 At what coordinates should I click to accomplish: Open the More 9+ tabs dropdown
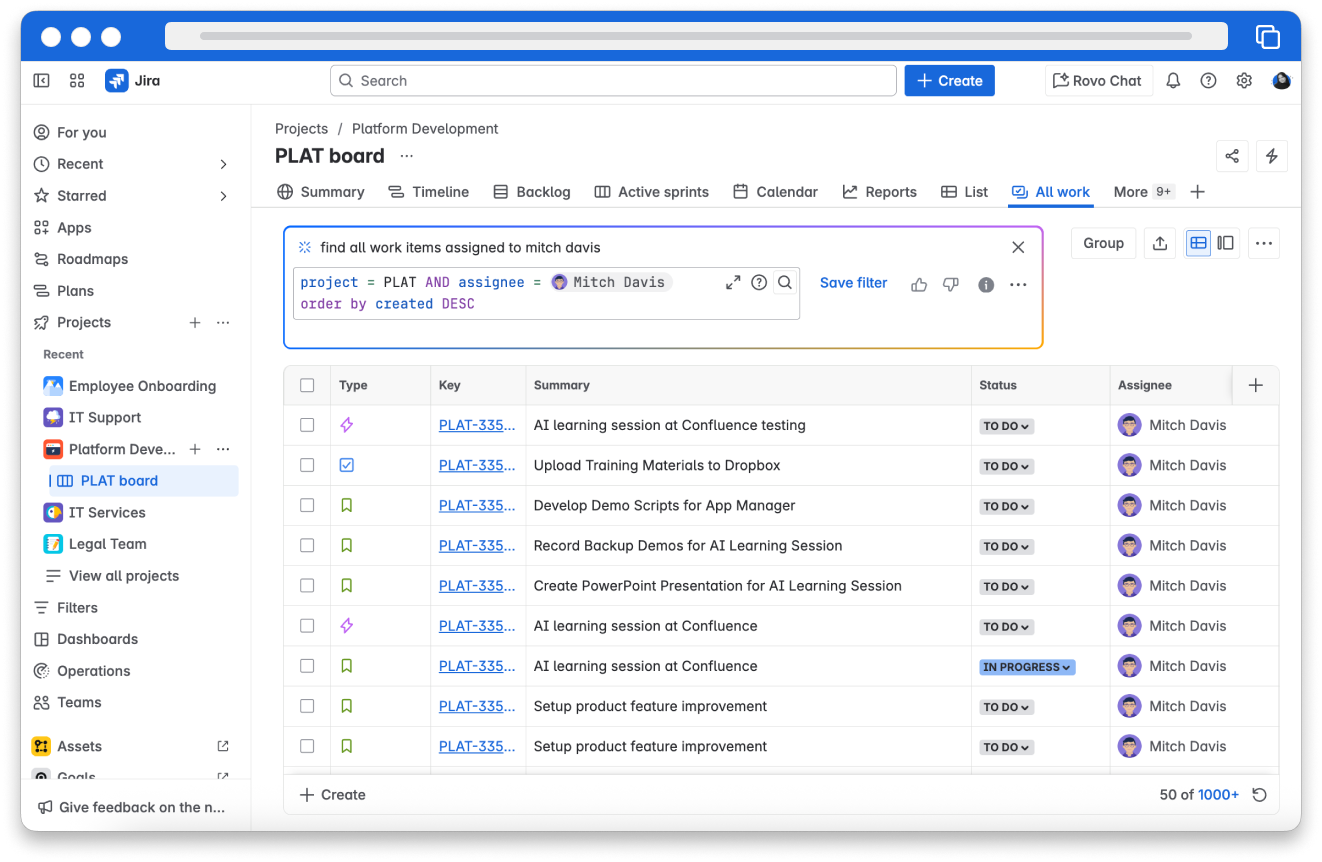pos(1143,192)
